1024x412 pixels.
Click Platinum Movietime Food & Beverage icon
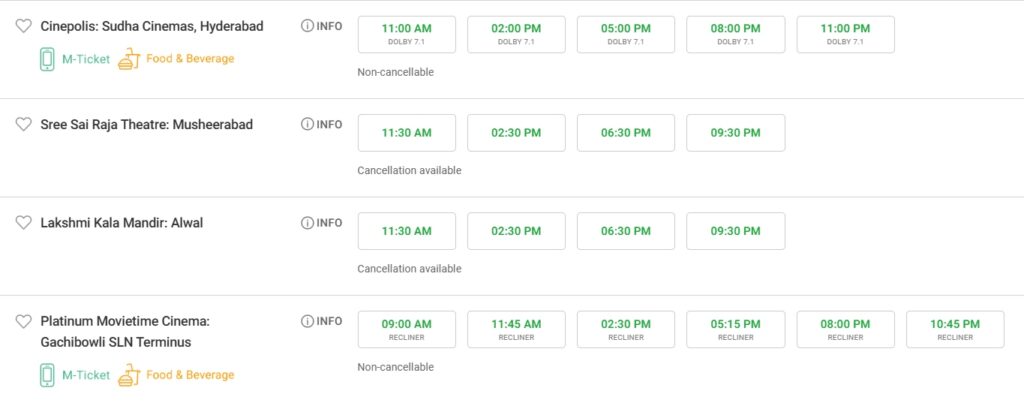point(127,375)
